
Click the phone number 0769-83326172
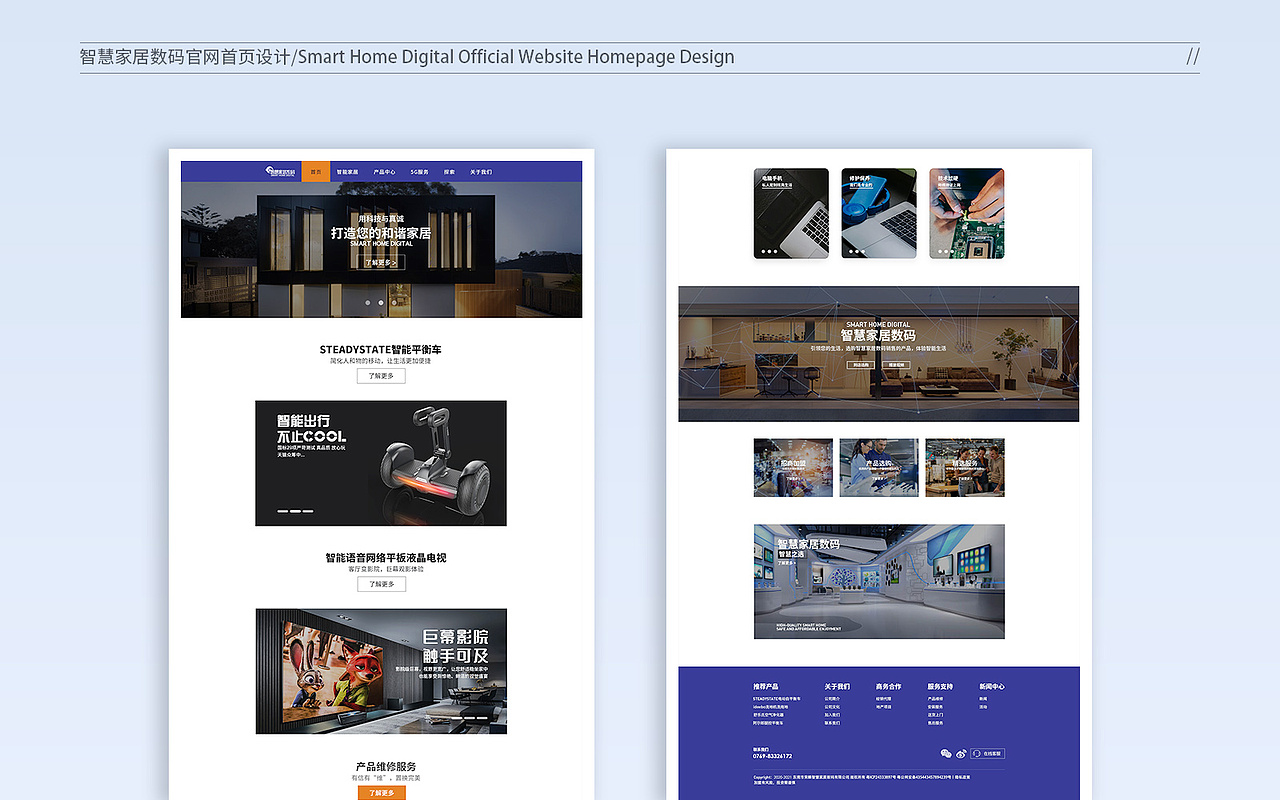[773, 757]
